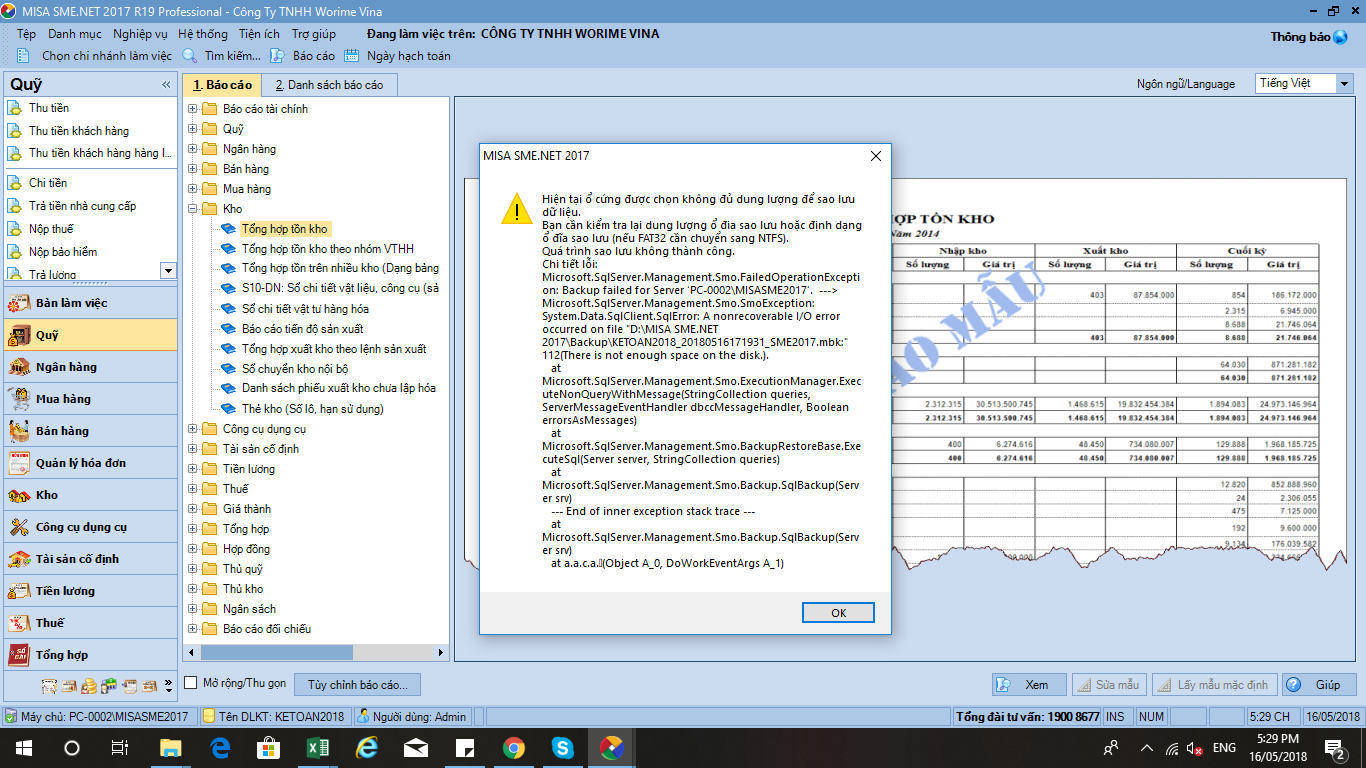Click the Sửa mẫu button
The image size is (1366, 768).
click(1109, 685)
